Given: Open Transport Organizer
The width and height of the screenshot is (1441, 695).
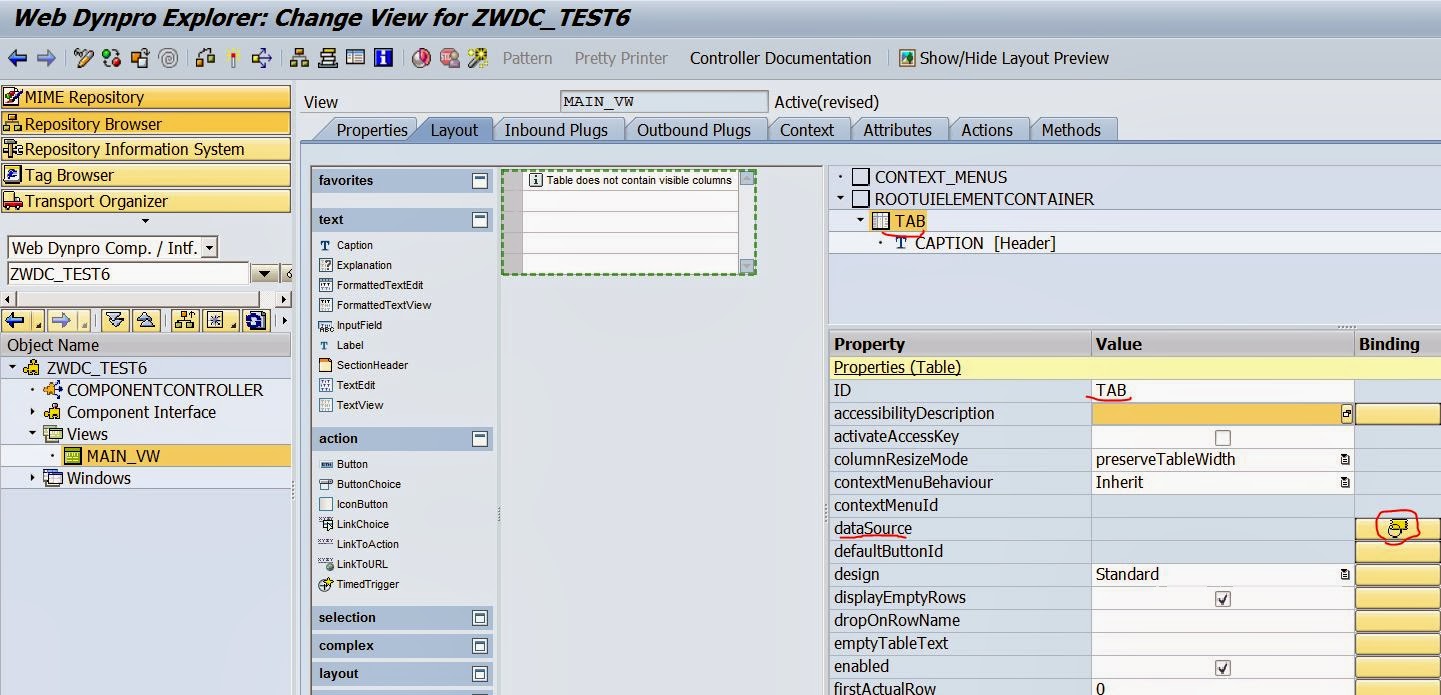Looking at the screenshot, I should (x=146, y=201).
